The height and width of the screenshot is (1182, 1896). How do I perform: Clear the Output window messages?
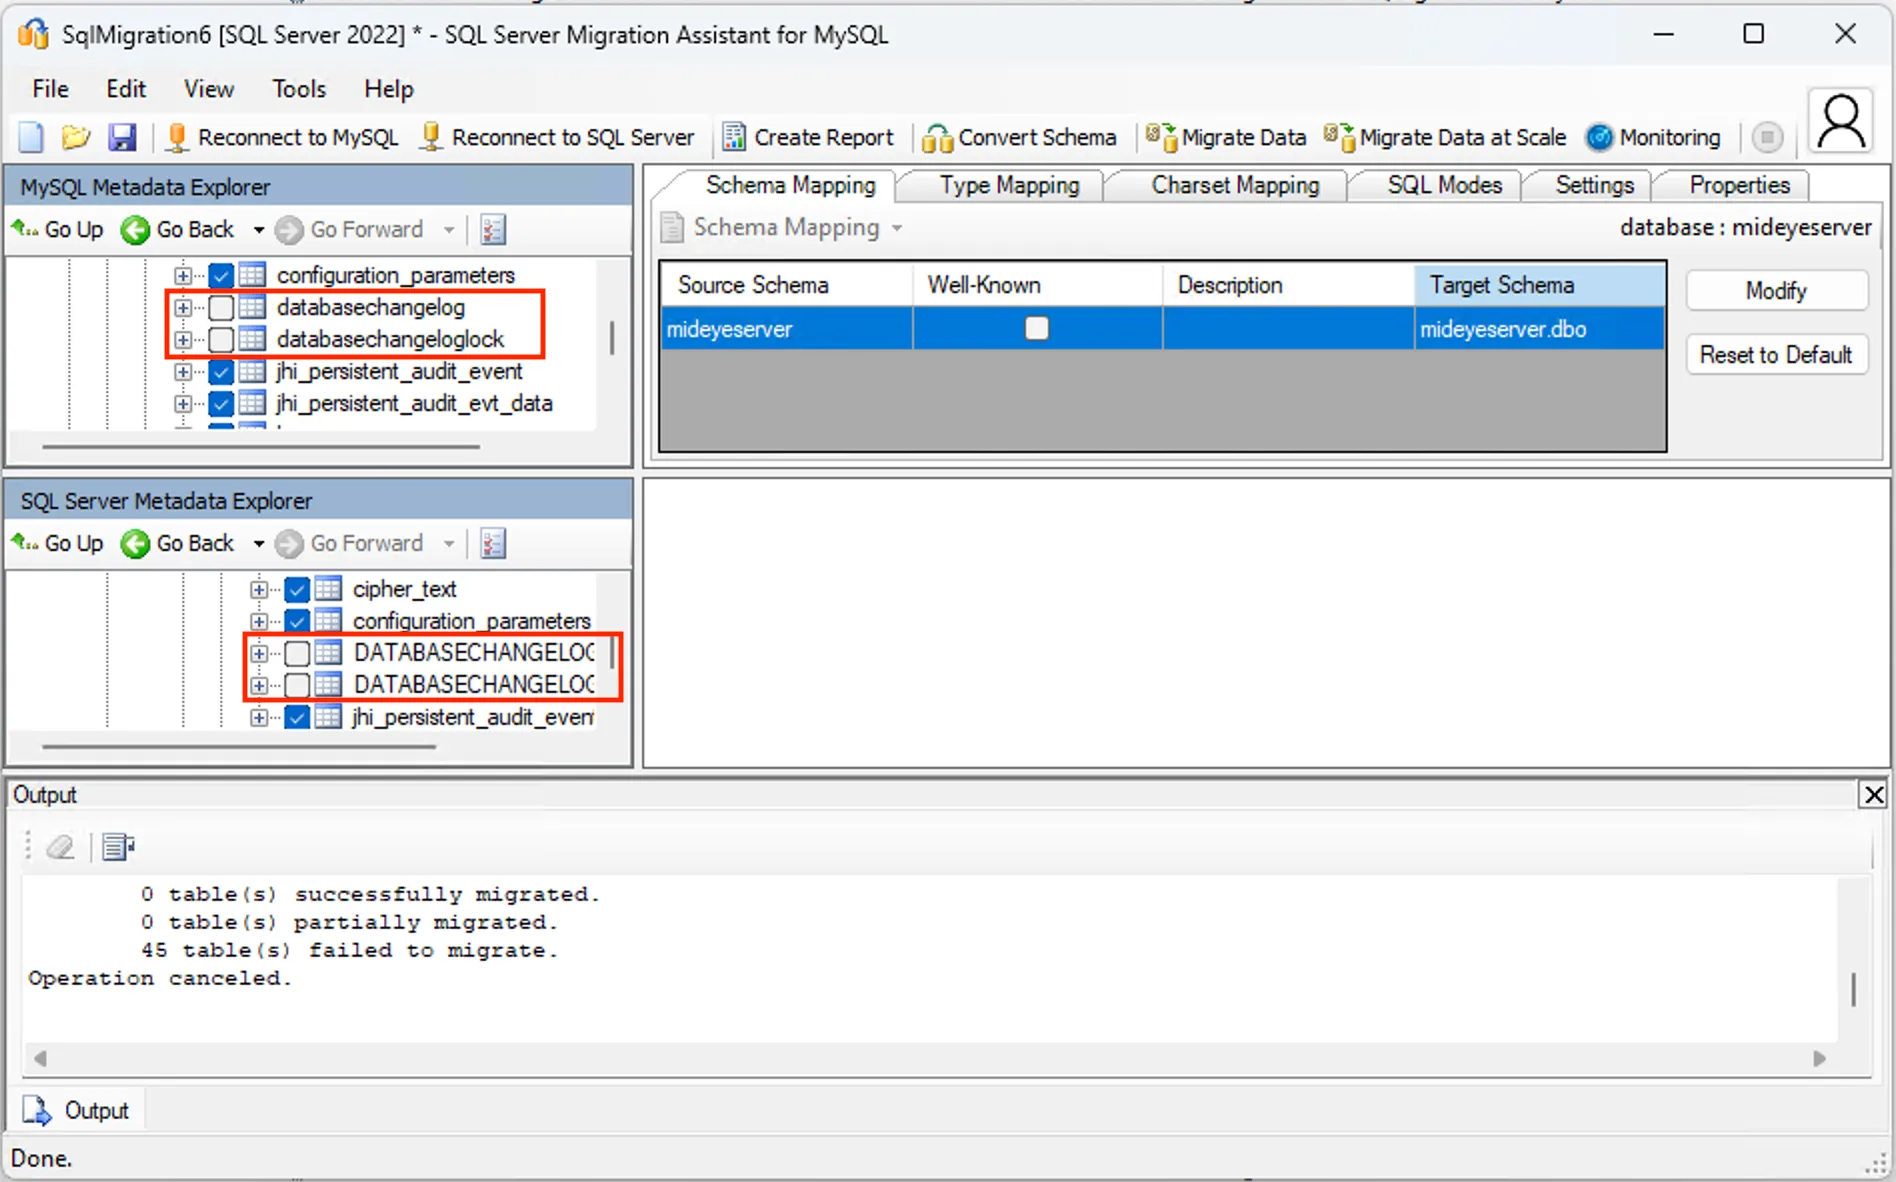pos(60,846)
